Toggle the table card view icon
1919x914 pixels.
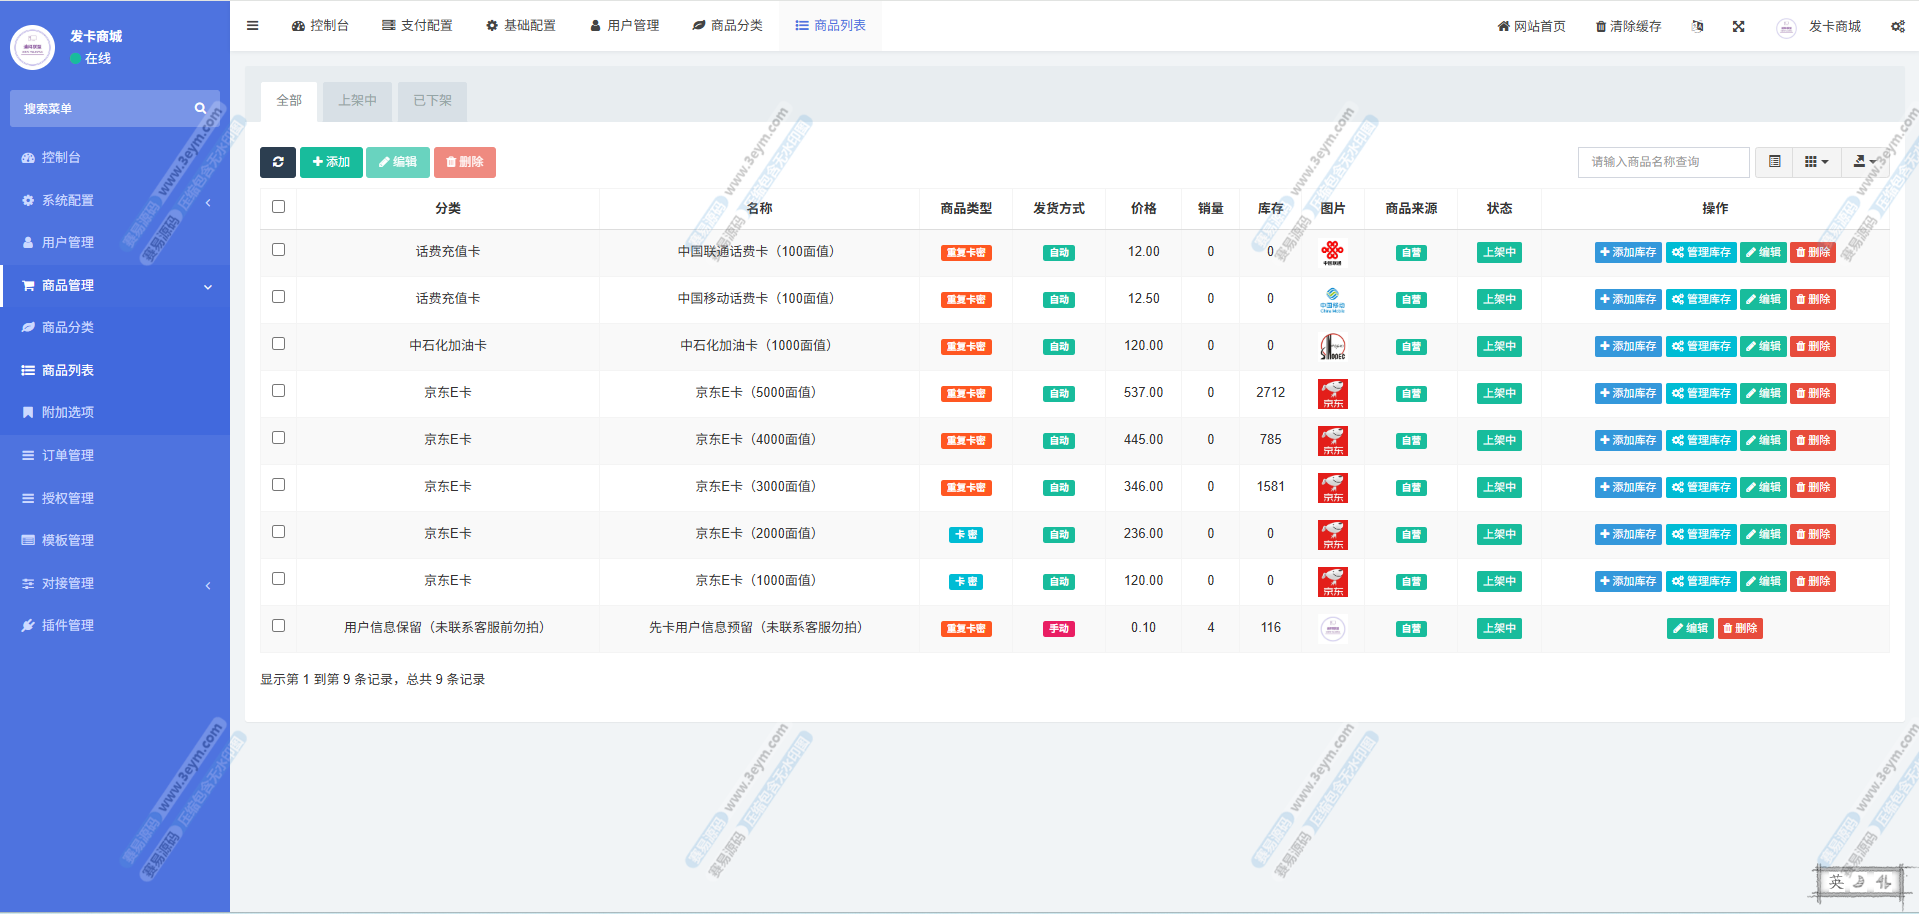click(1775, 162)
